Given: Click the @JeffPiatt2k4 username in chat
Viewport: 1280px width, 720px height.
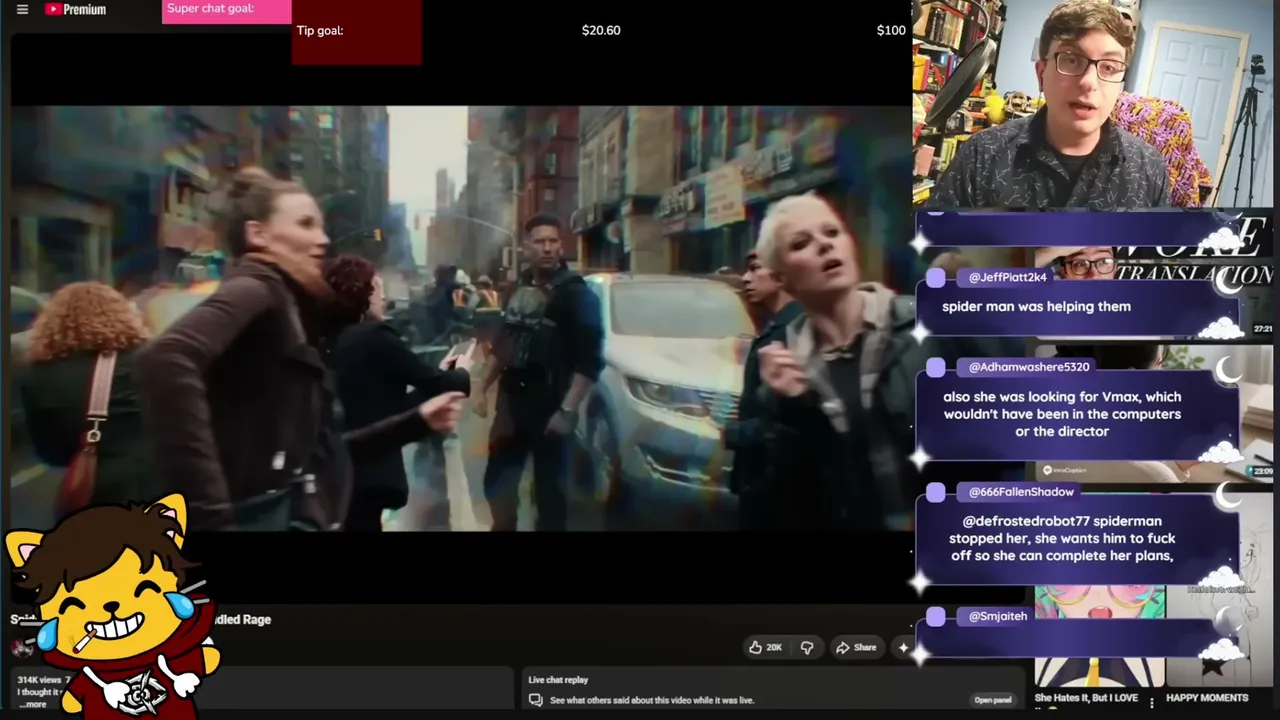Looking at the screenshot, I should pyautogui.click(x=1008, y=277).
